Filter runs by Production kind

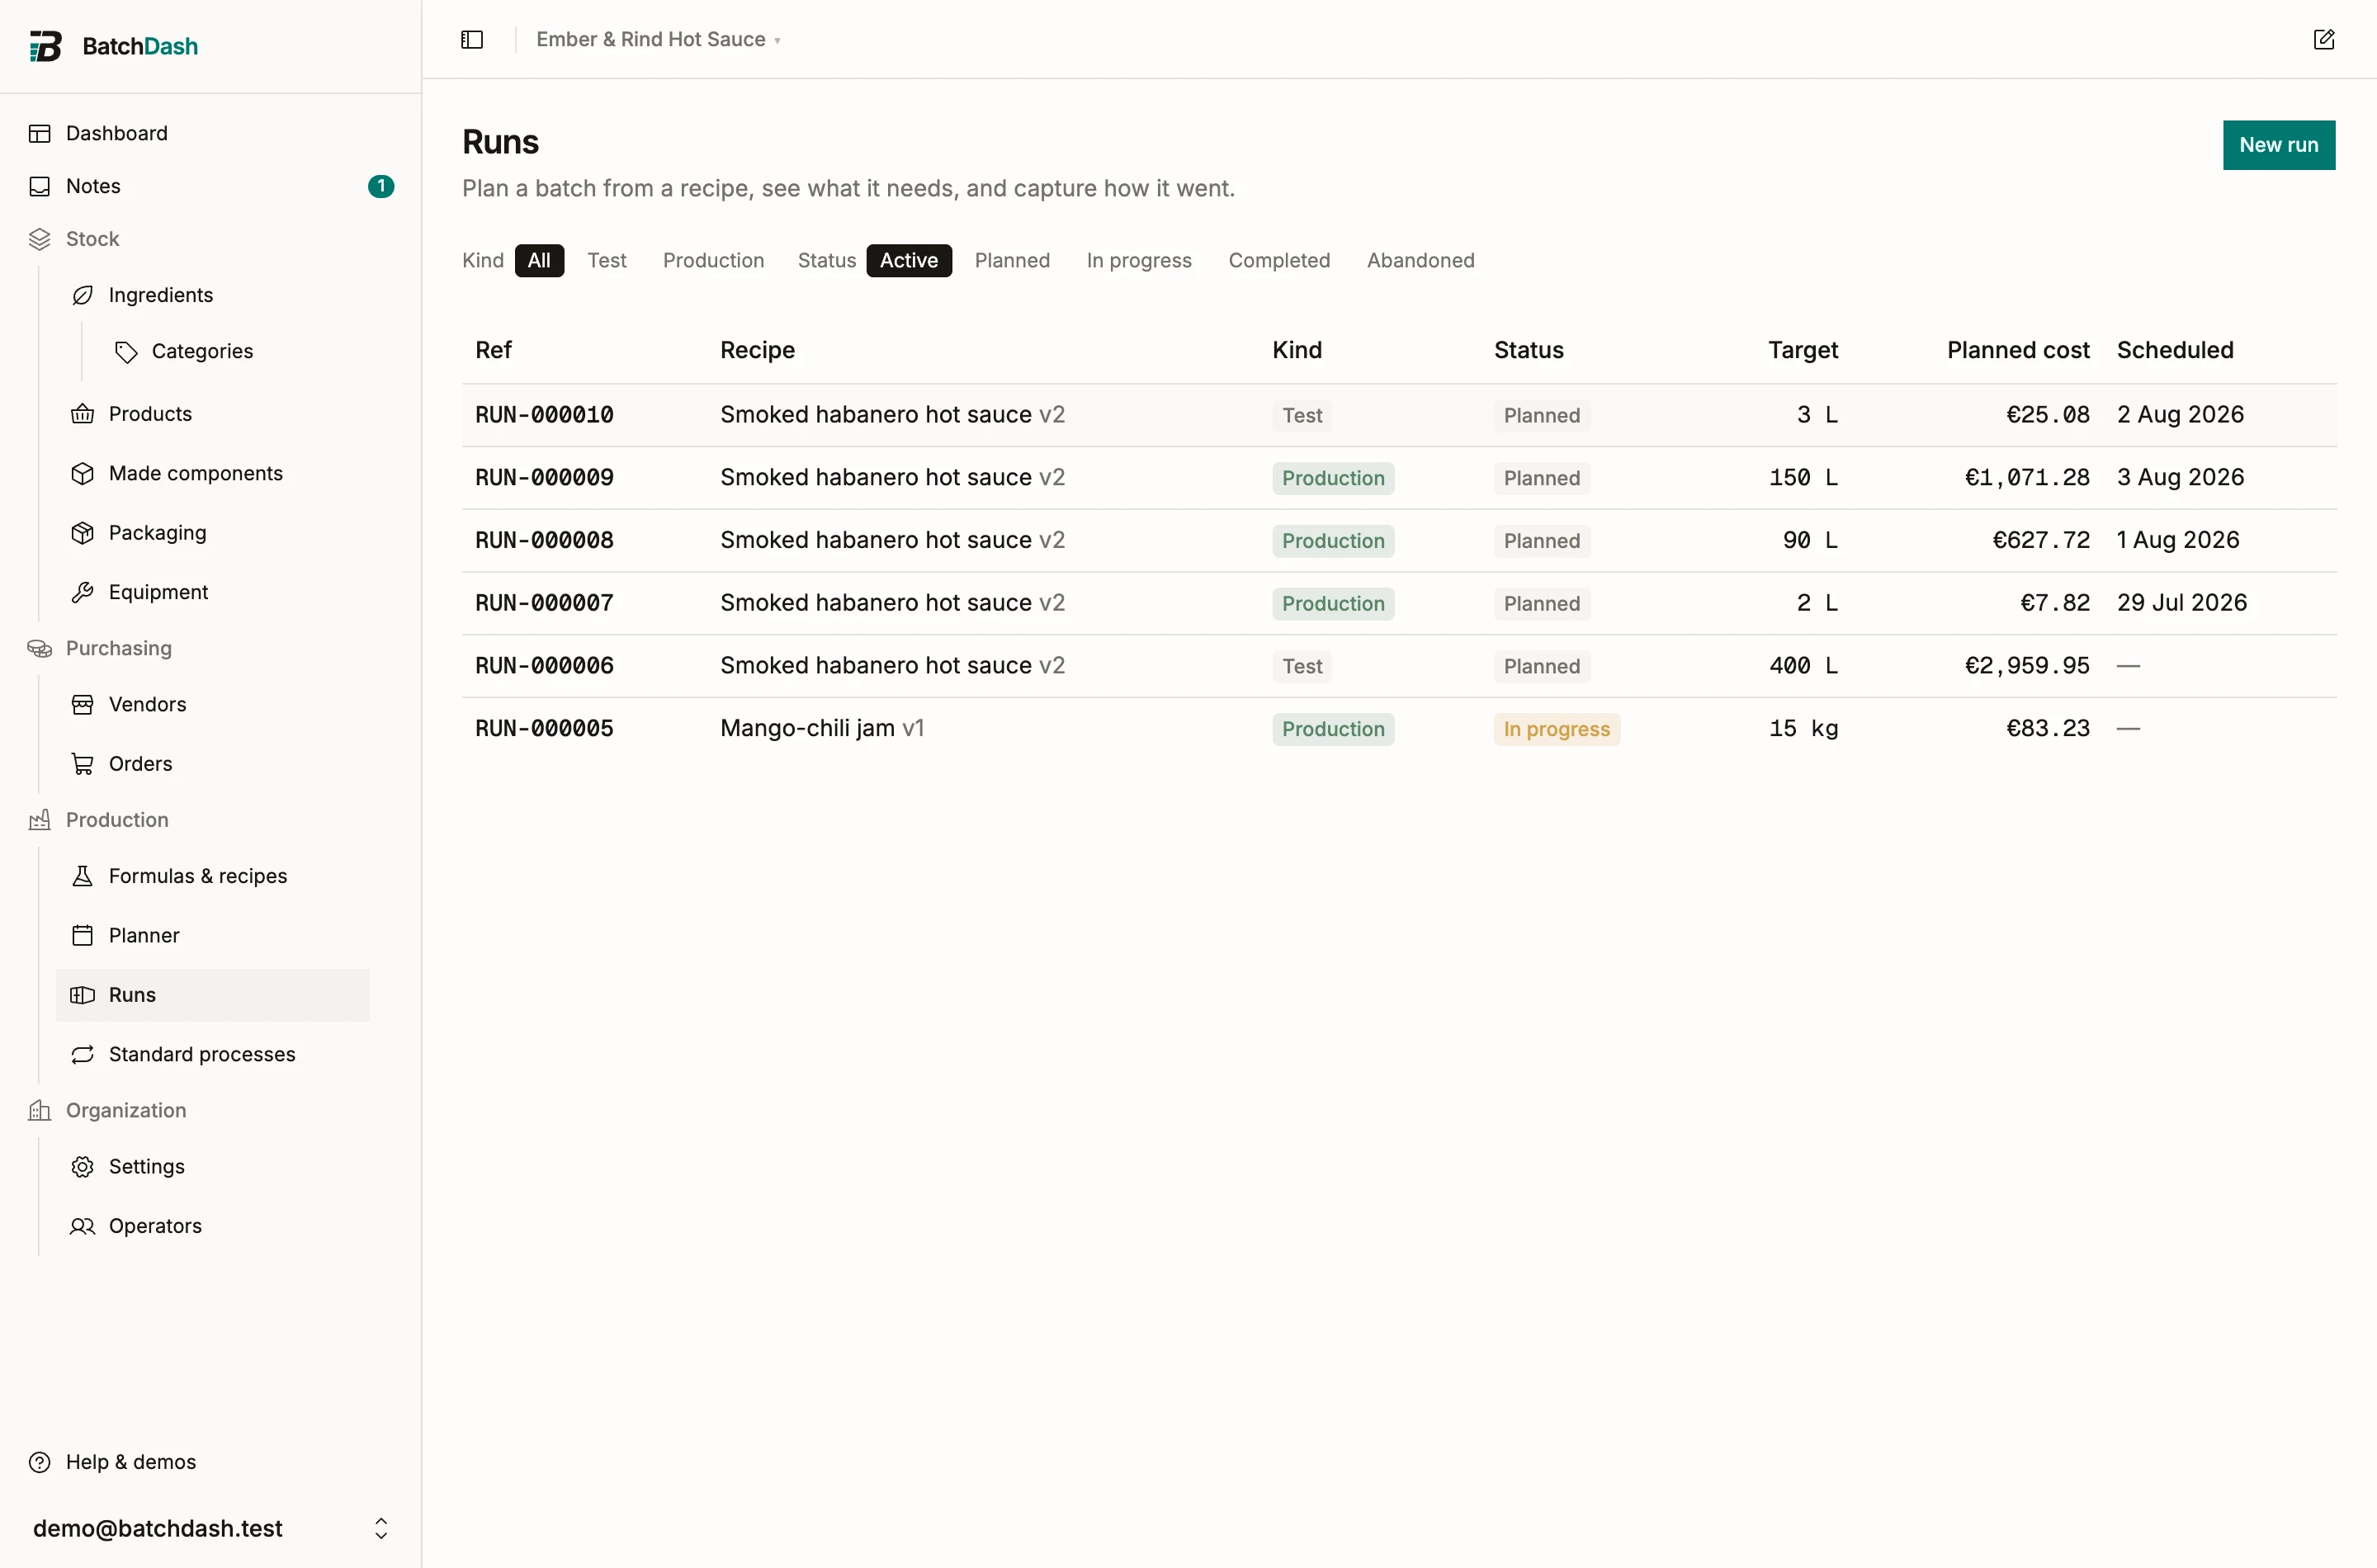713,260
